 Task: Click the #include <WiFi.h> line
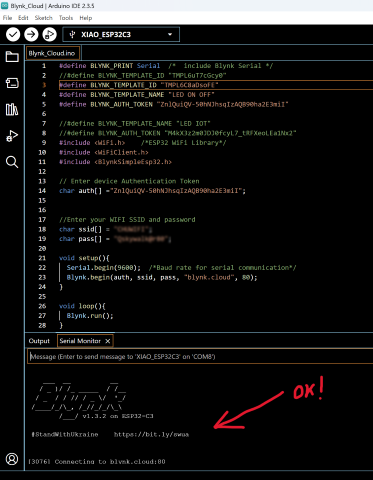92,143
